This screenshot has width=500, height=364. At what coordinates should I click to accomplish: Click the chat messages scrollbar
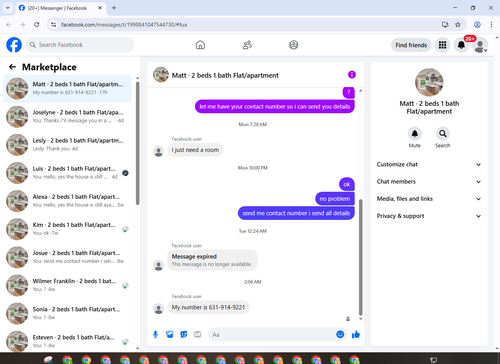(360, 257)
